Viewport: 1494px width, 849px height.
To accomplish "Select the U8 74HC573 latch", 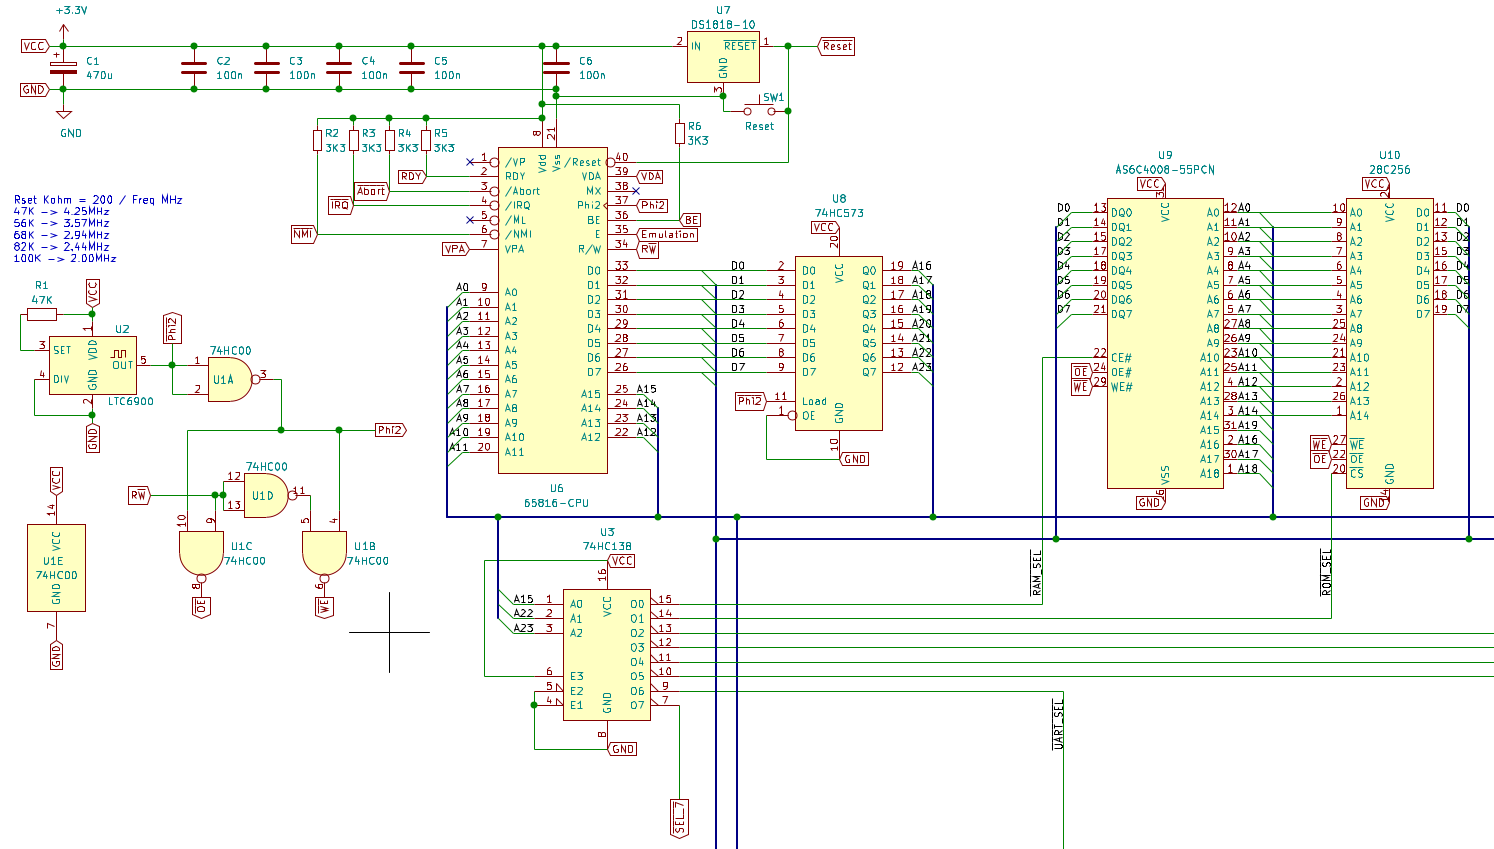I will tap(838, 343).
